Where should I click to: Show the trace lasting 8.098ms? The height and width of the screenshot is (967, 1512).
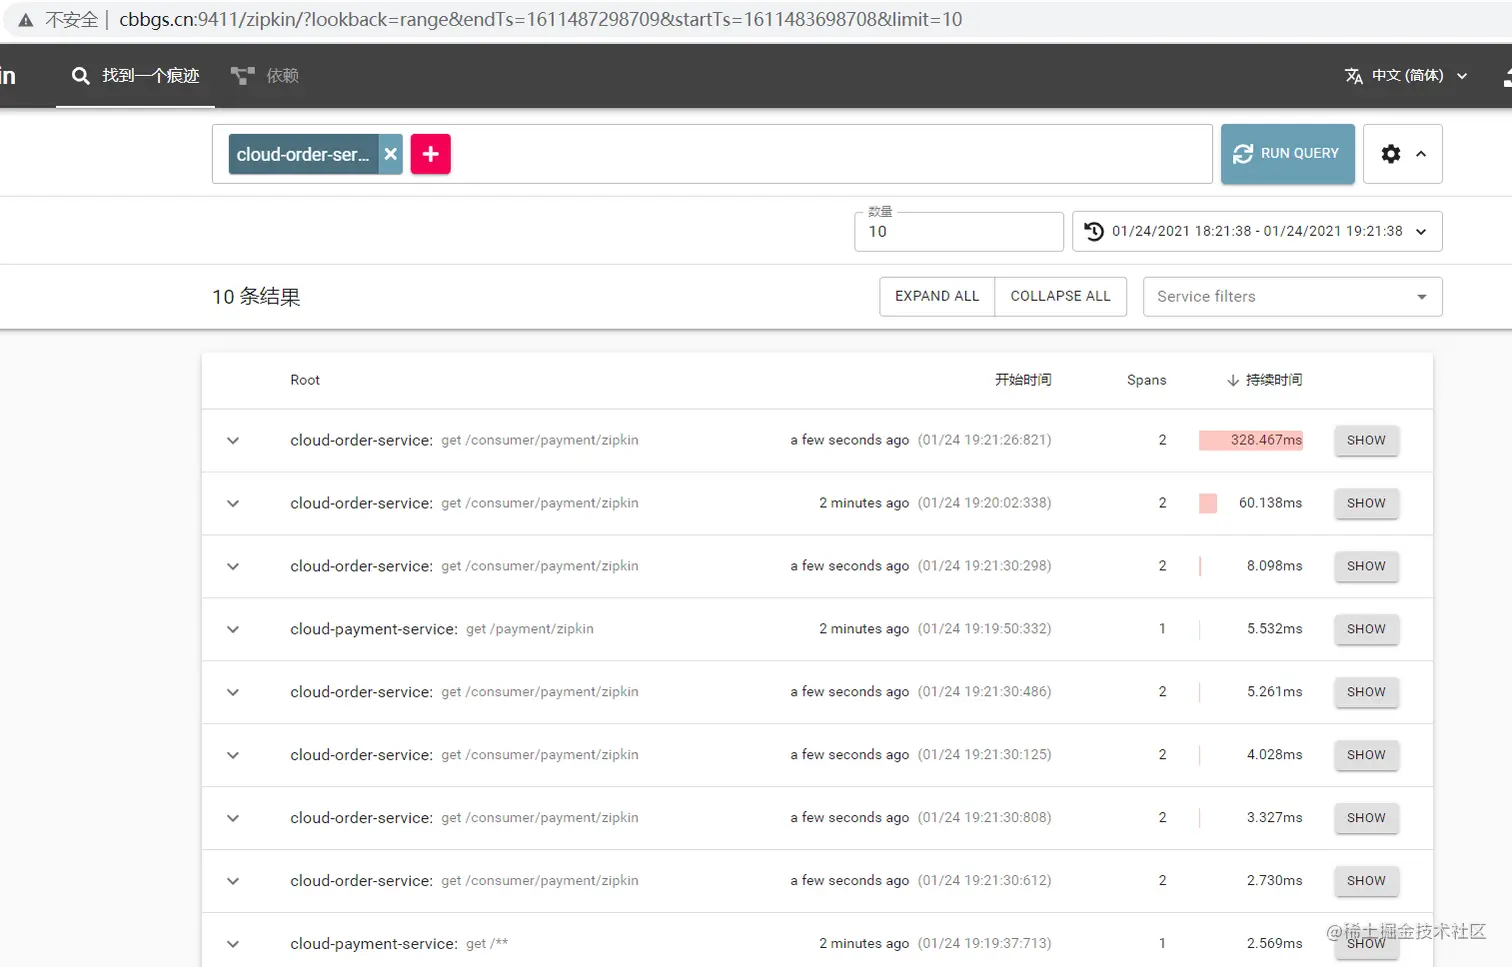pyautogui.click(x=1366, y=566)
